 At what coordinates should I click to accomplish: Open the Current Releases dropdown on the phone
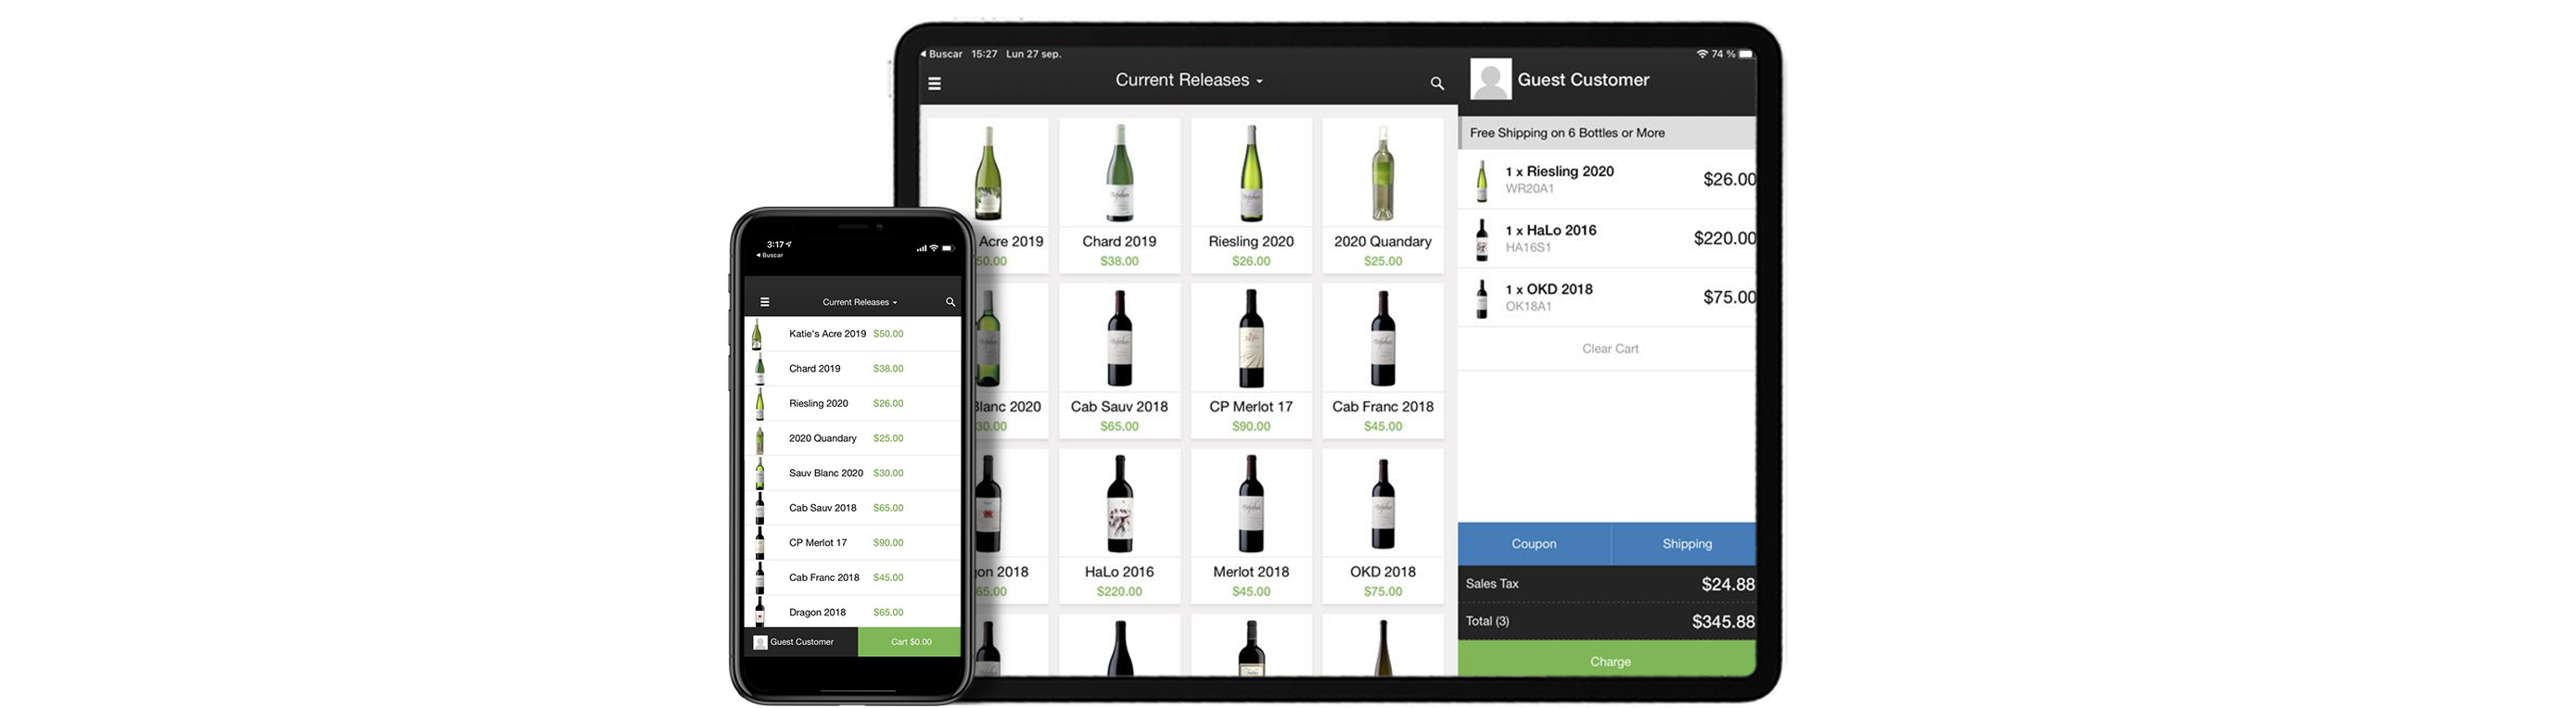[859, 302]
